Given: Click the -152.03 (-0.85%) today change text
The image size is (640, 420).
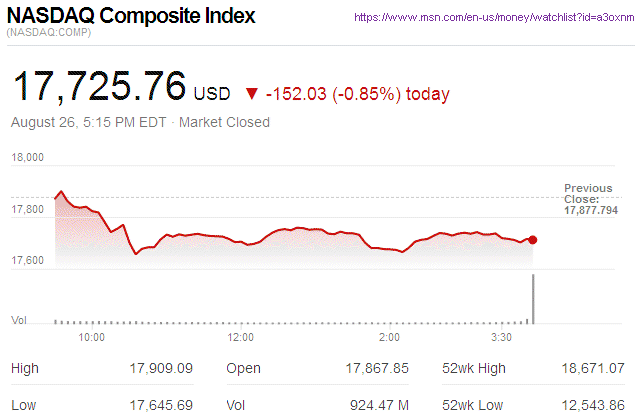Looking at the screenshot, I should tap(357, 94).
